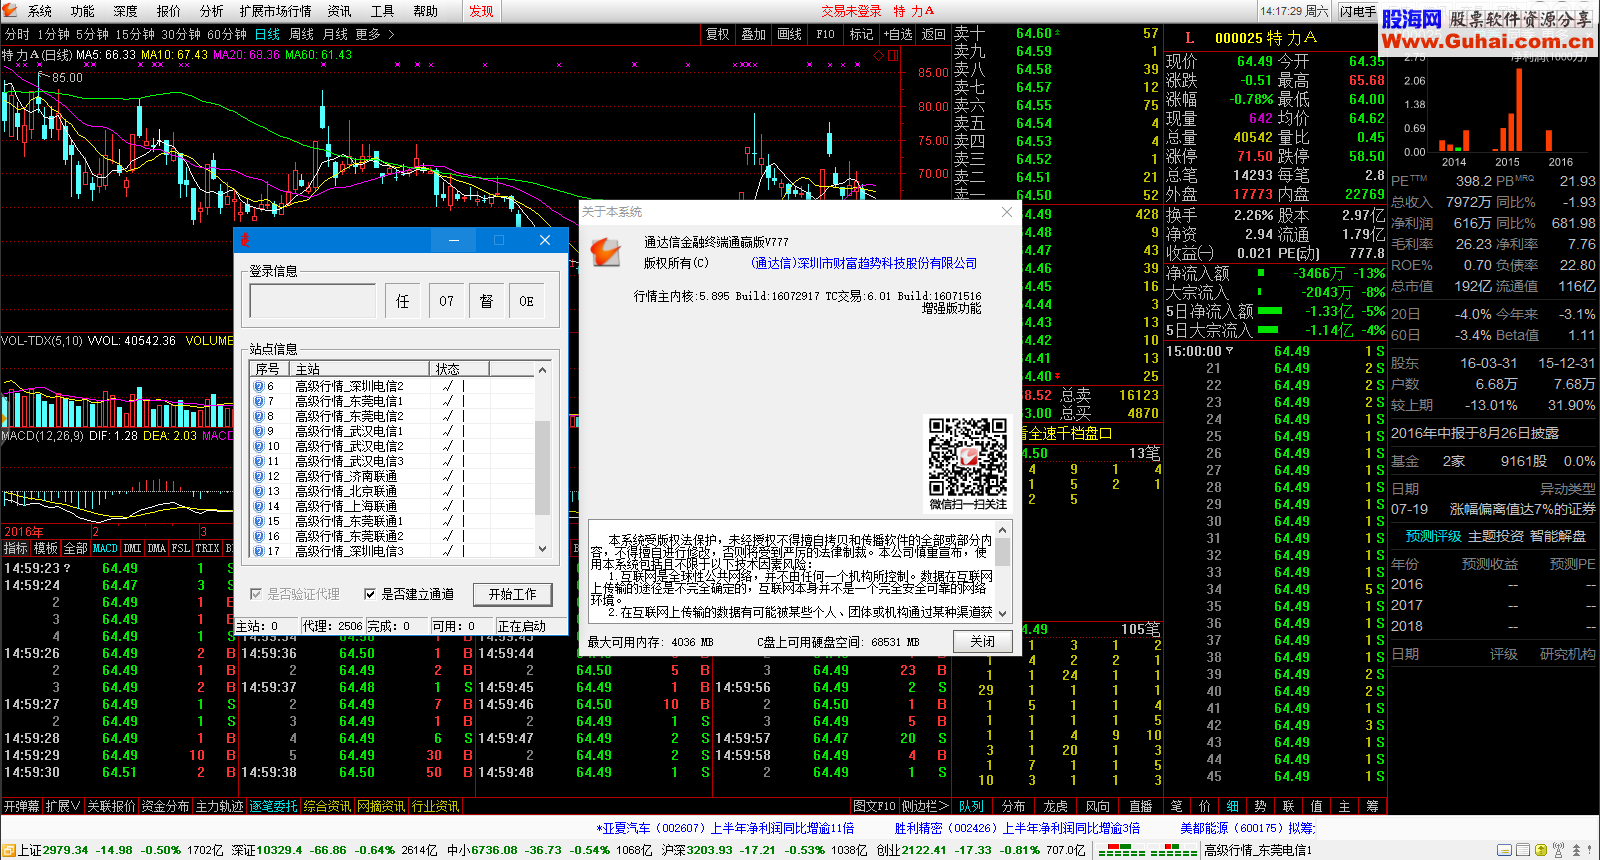Open the 资金分布 bottom tab
Screen dimensions: 1600x860
(x=165, y=806)
